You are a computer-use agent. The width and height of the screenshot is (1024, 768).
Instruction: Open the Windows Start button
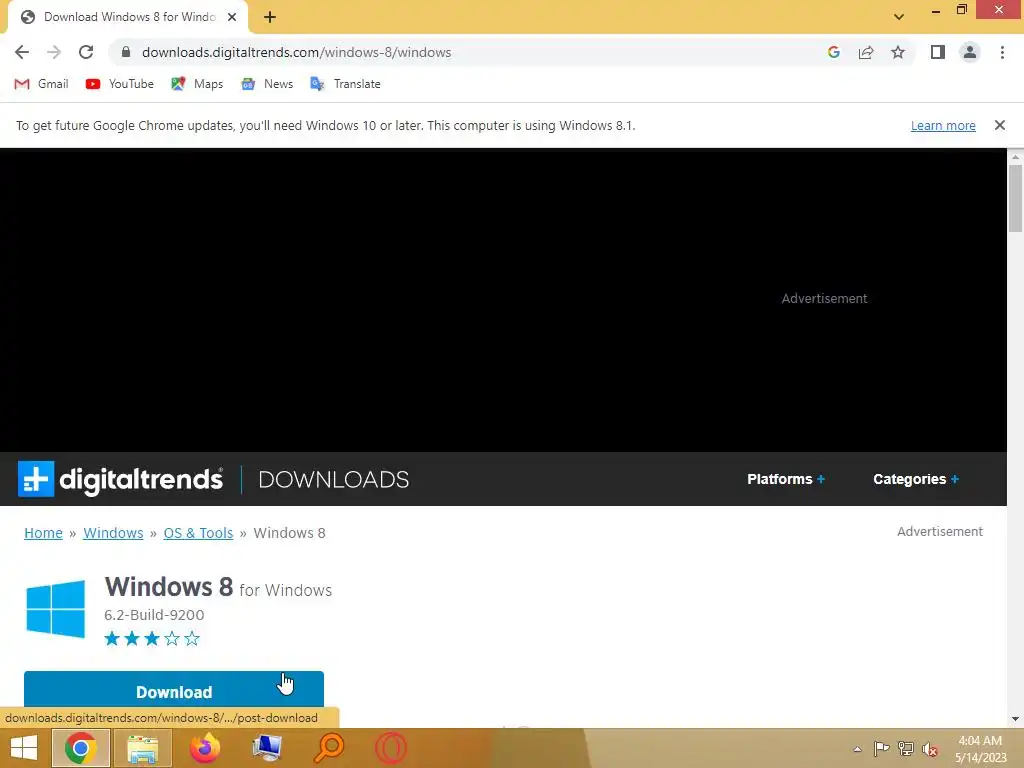click(24, 748)
